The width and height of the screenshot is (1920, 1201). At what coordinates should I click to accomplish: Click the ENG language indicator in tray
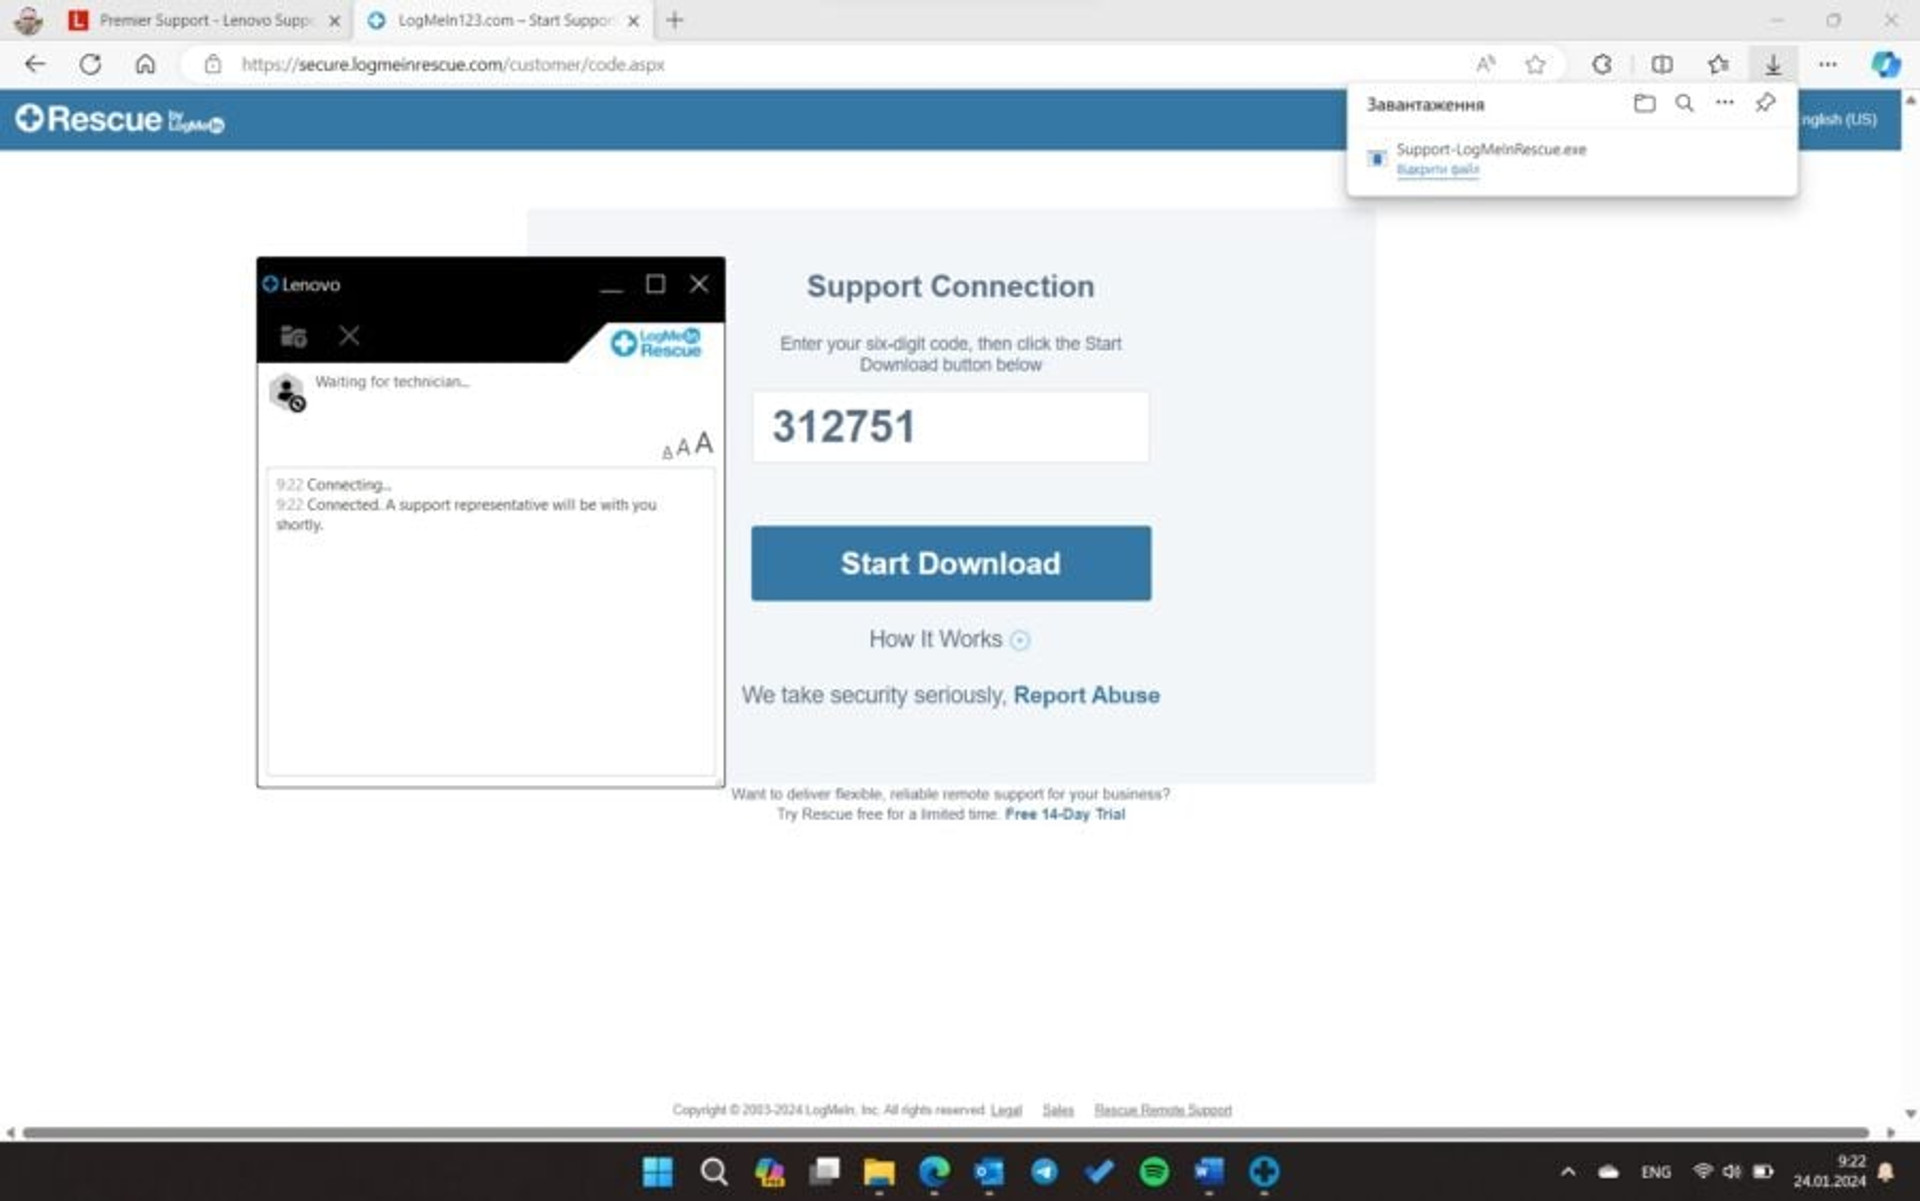1656,1172
